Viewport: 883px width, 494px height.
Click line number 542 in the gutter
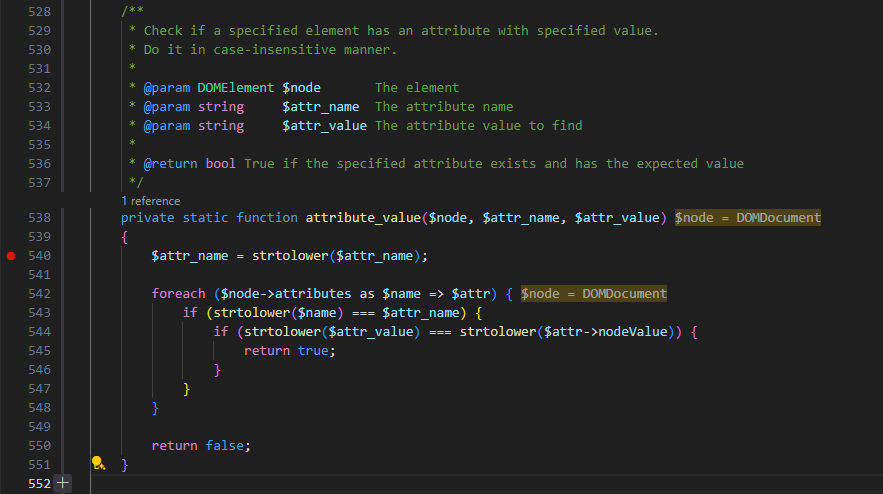39,294
